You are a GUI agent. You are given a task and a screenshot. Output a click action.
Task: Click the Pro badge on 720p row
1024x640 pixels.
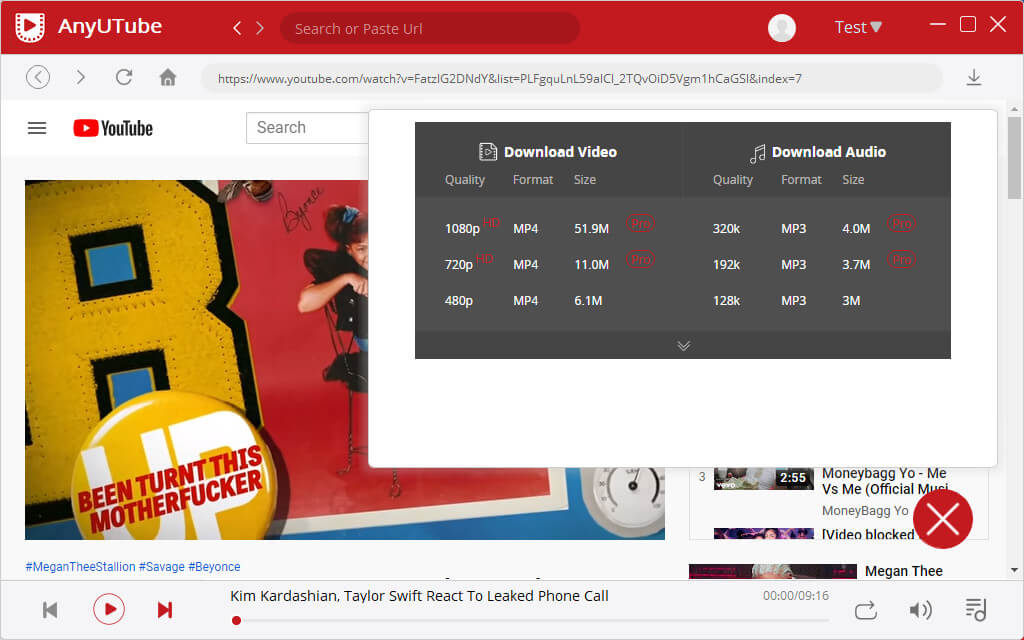(x=641, y=259)
